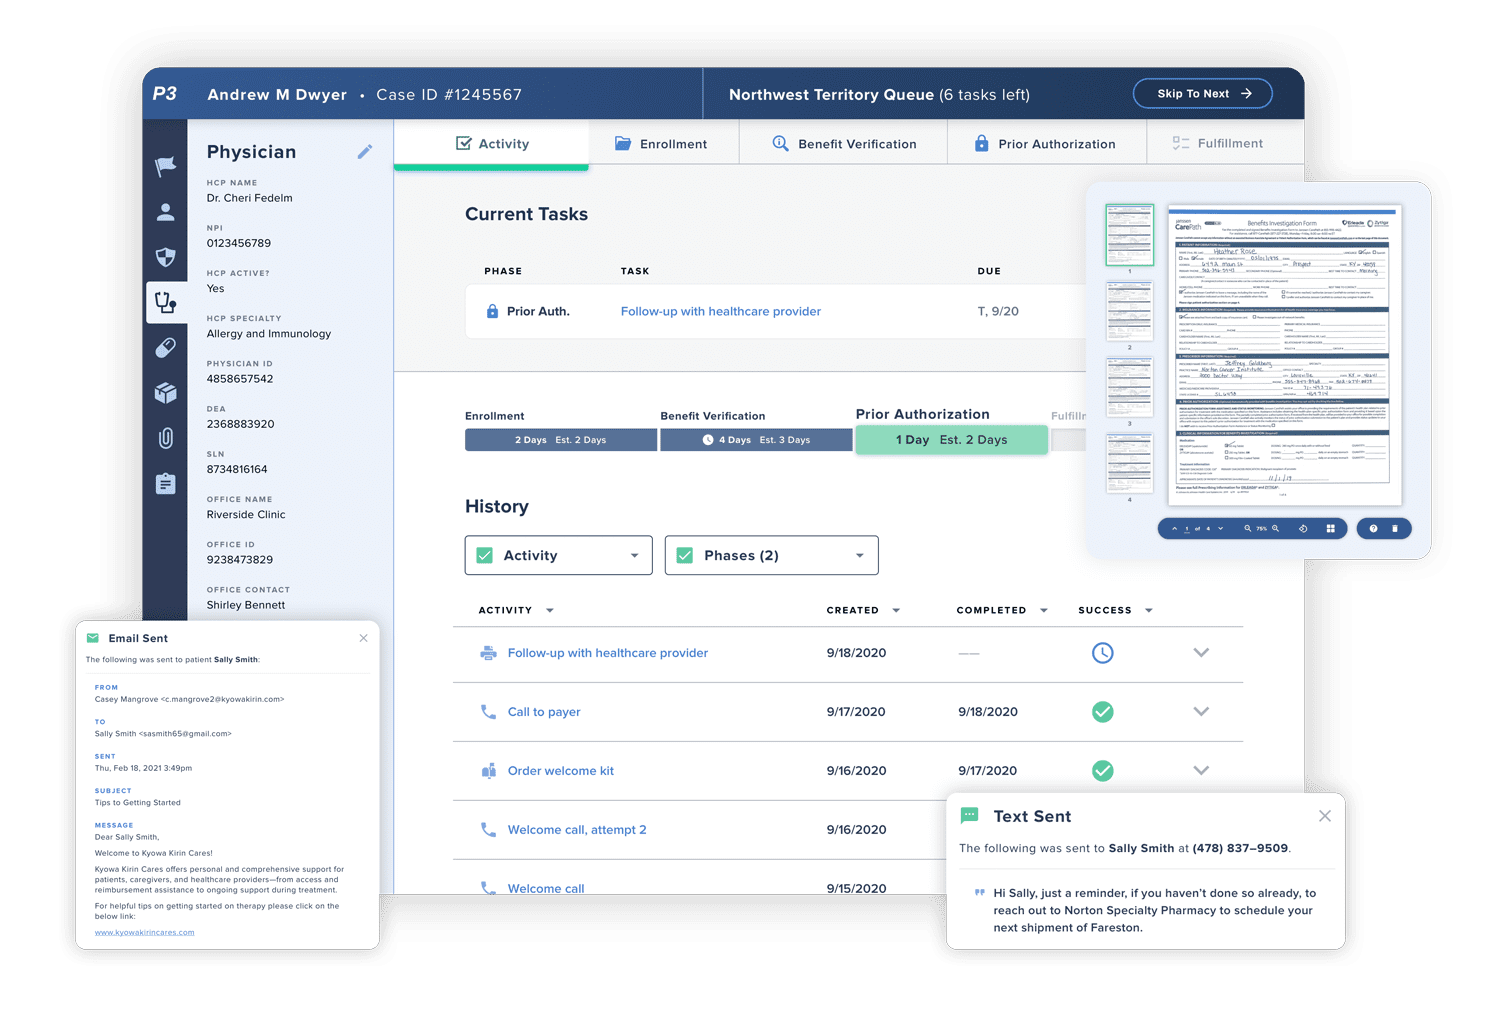This screenshot has width=1500, height=1025.
Task: Expand the Follow-up with healthcare provider history row
Action: coord(1201,653)
